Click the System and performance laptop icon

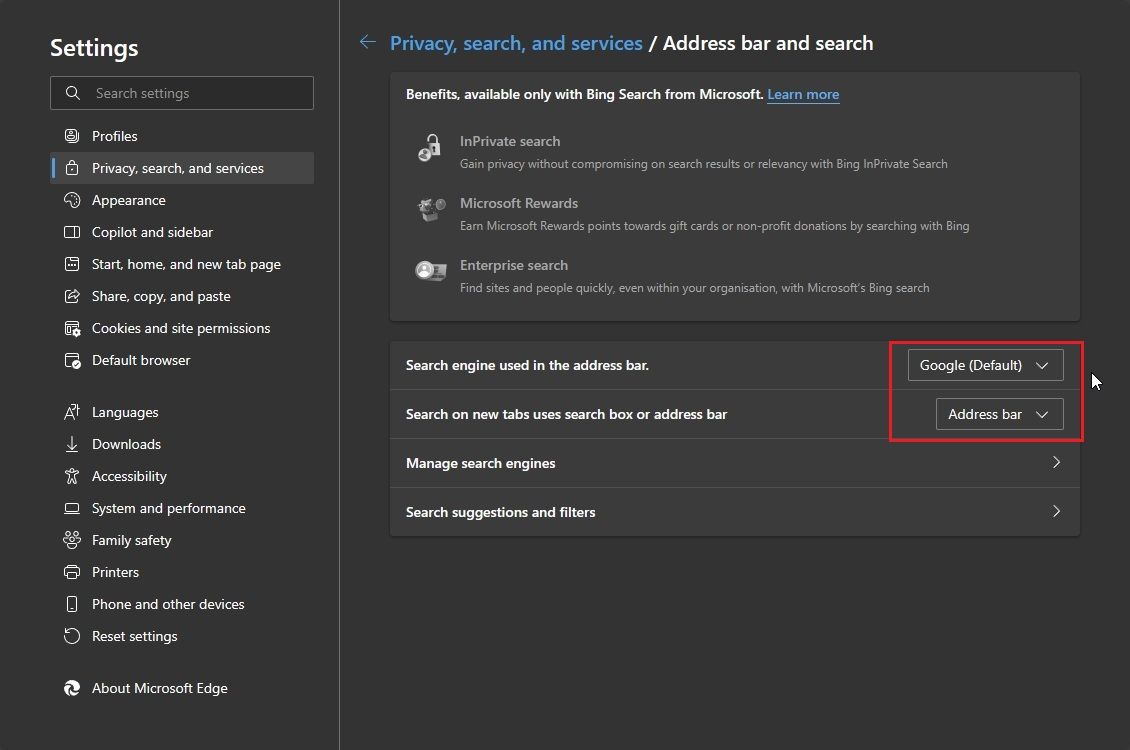(x=72, y=509)
